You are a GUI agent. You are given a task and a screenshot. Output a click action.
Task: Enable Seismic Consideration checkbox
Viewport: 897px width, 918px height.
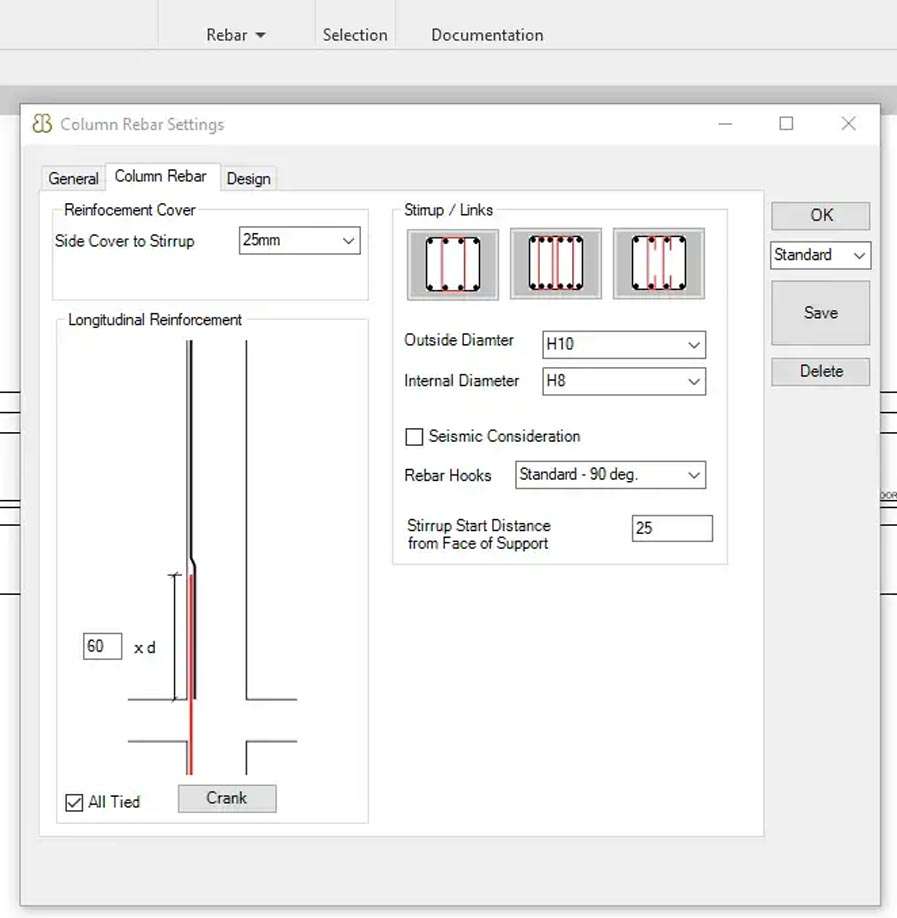pyautogui.click(x=414, y=437)
